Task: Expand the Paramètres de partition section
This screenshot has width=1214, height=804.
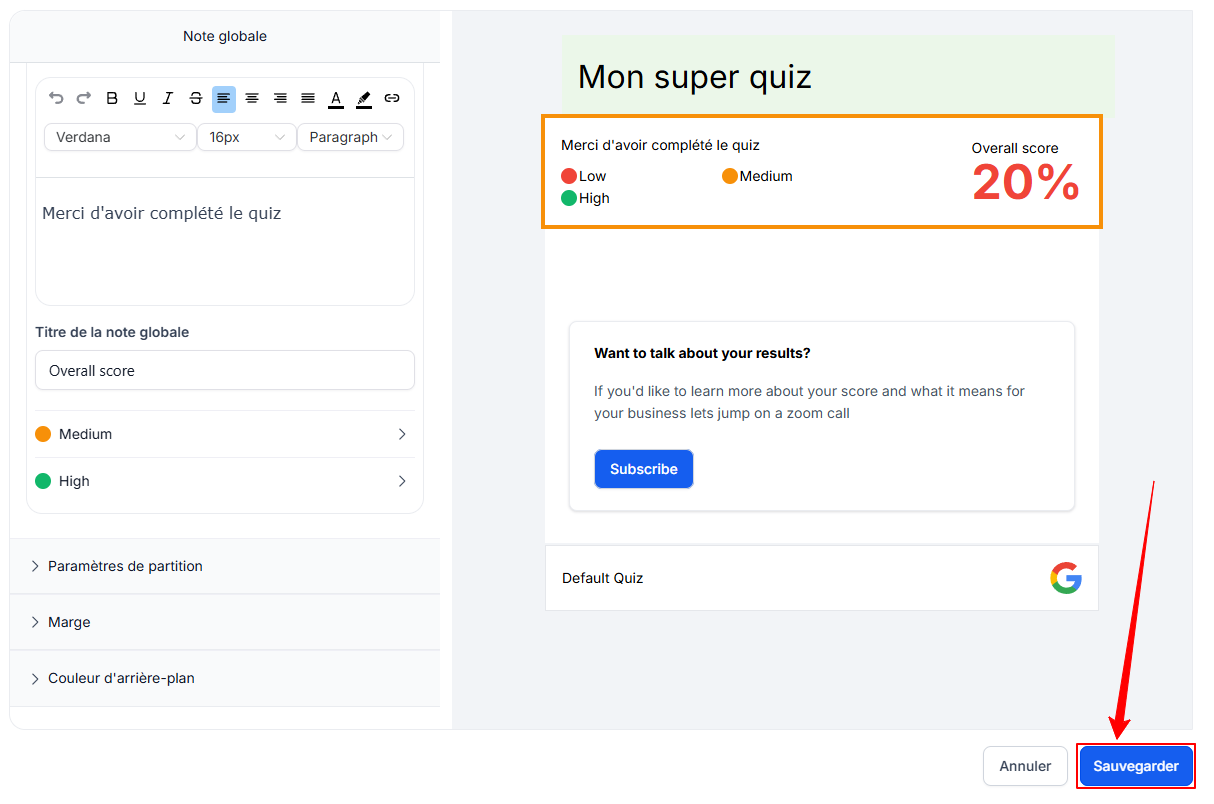Action: click(225, 566)
